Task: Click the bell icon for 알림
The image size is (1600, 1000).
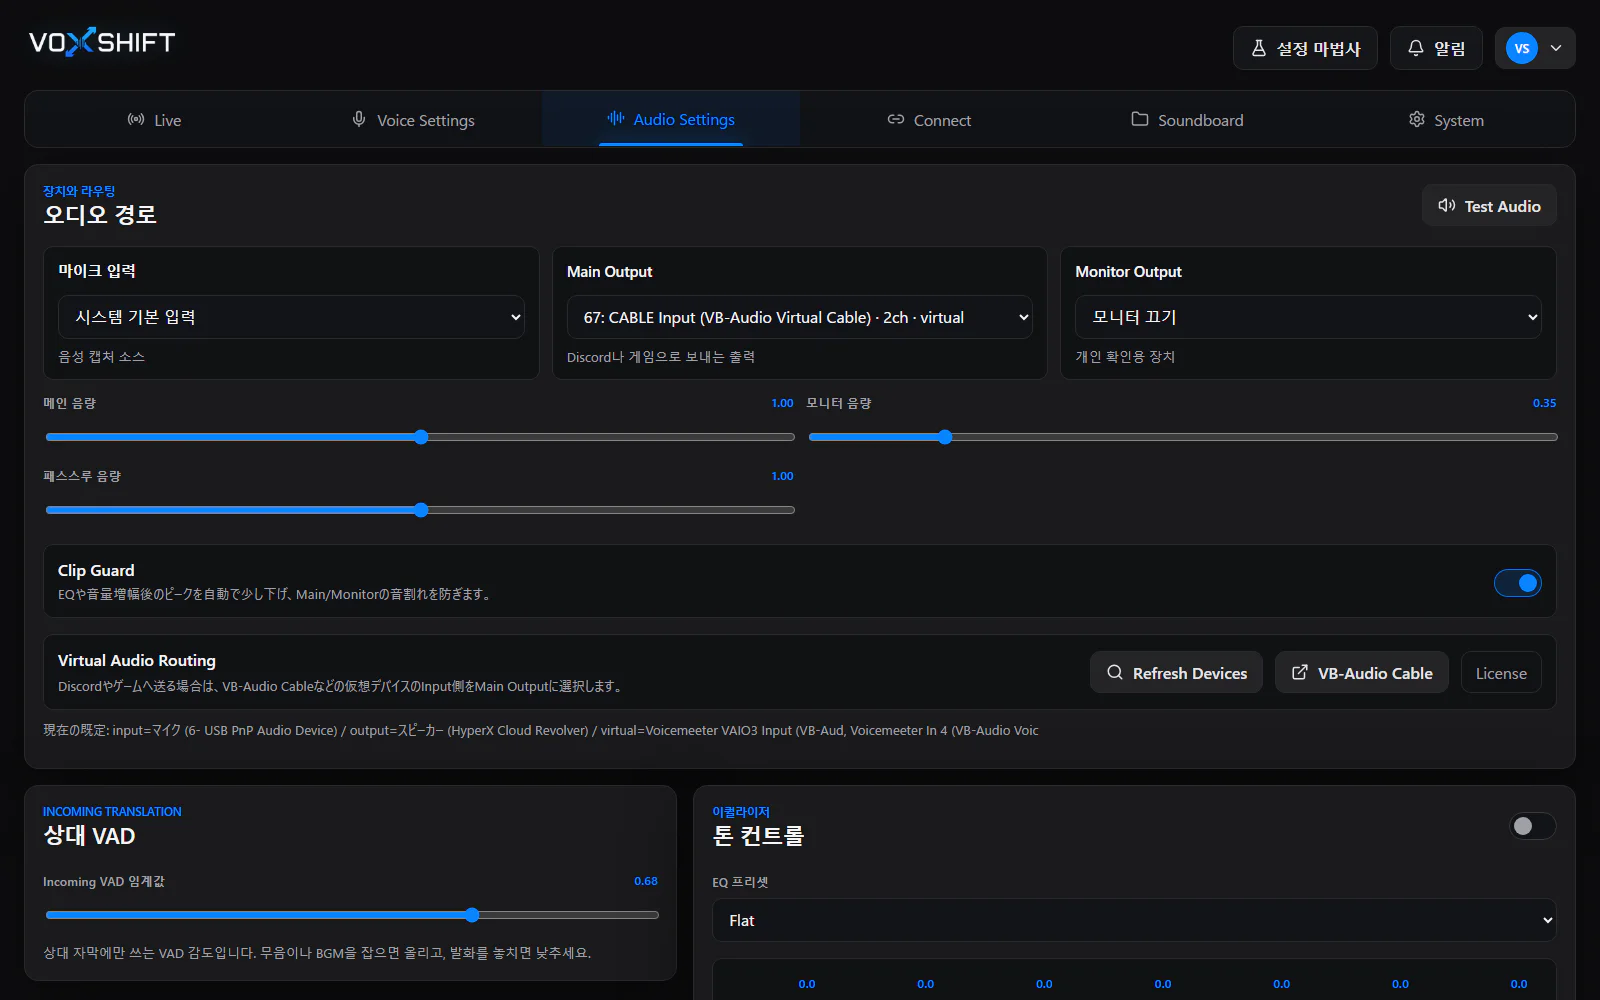Action: 1416,48
